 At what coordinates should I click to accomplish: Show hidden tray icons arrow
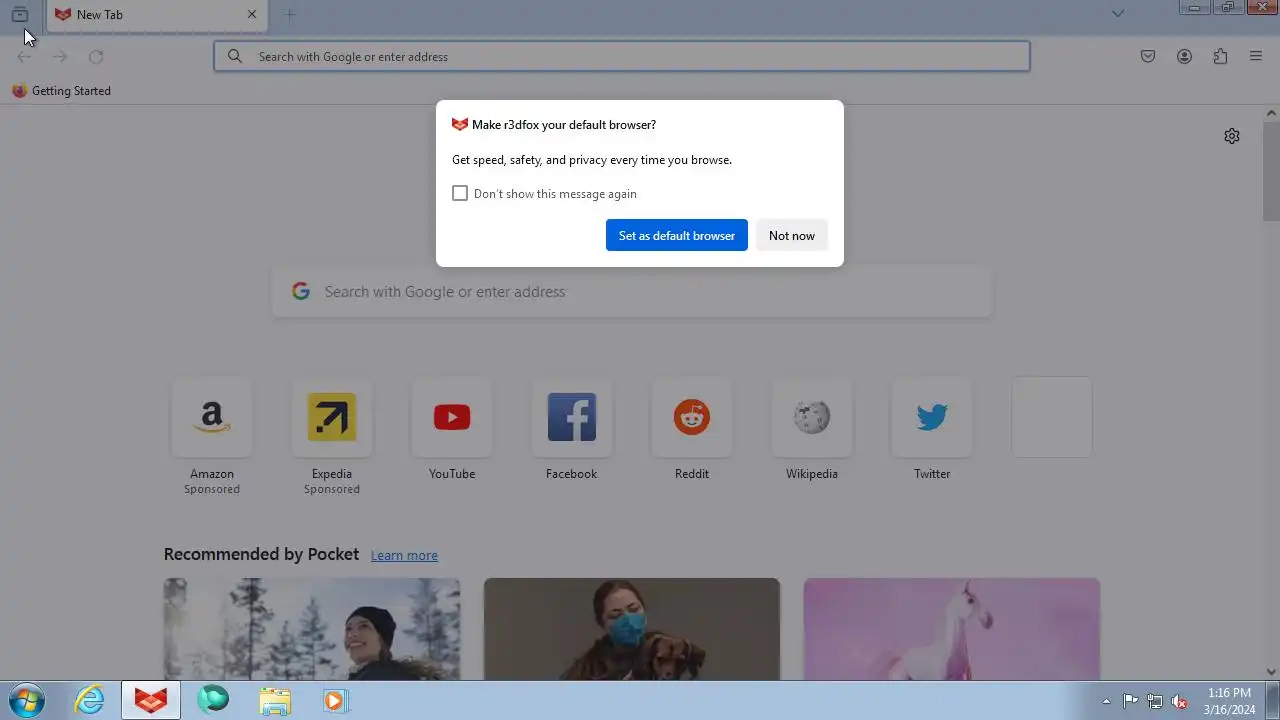1106,701
